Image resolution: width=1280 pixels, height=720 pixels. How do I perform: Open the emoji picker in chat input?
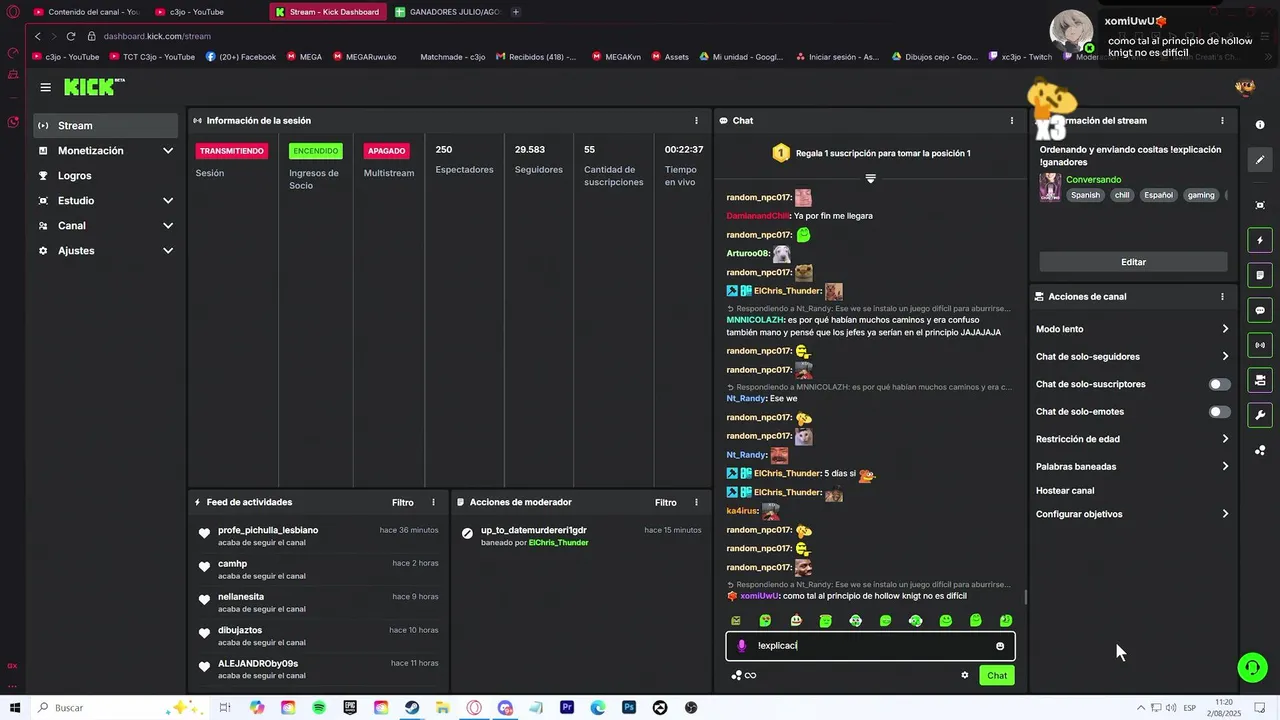click(x=1000, y=646)
